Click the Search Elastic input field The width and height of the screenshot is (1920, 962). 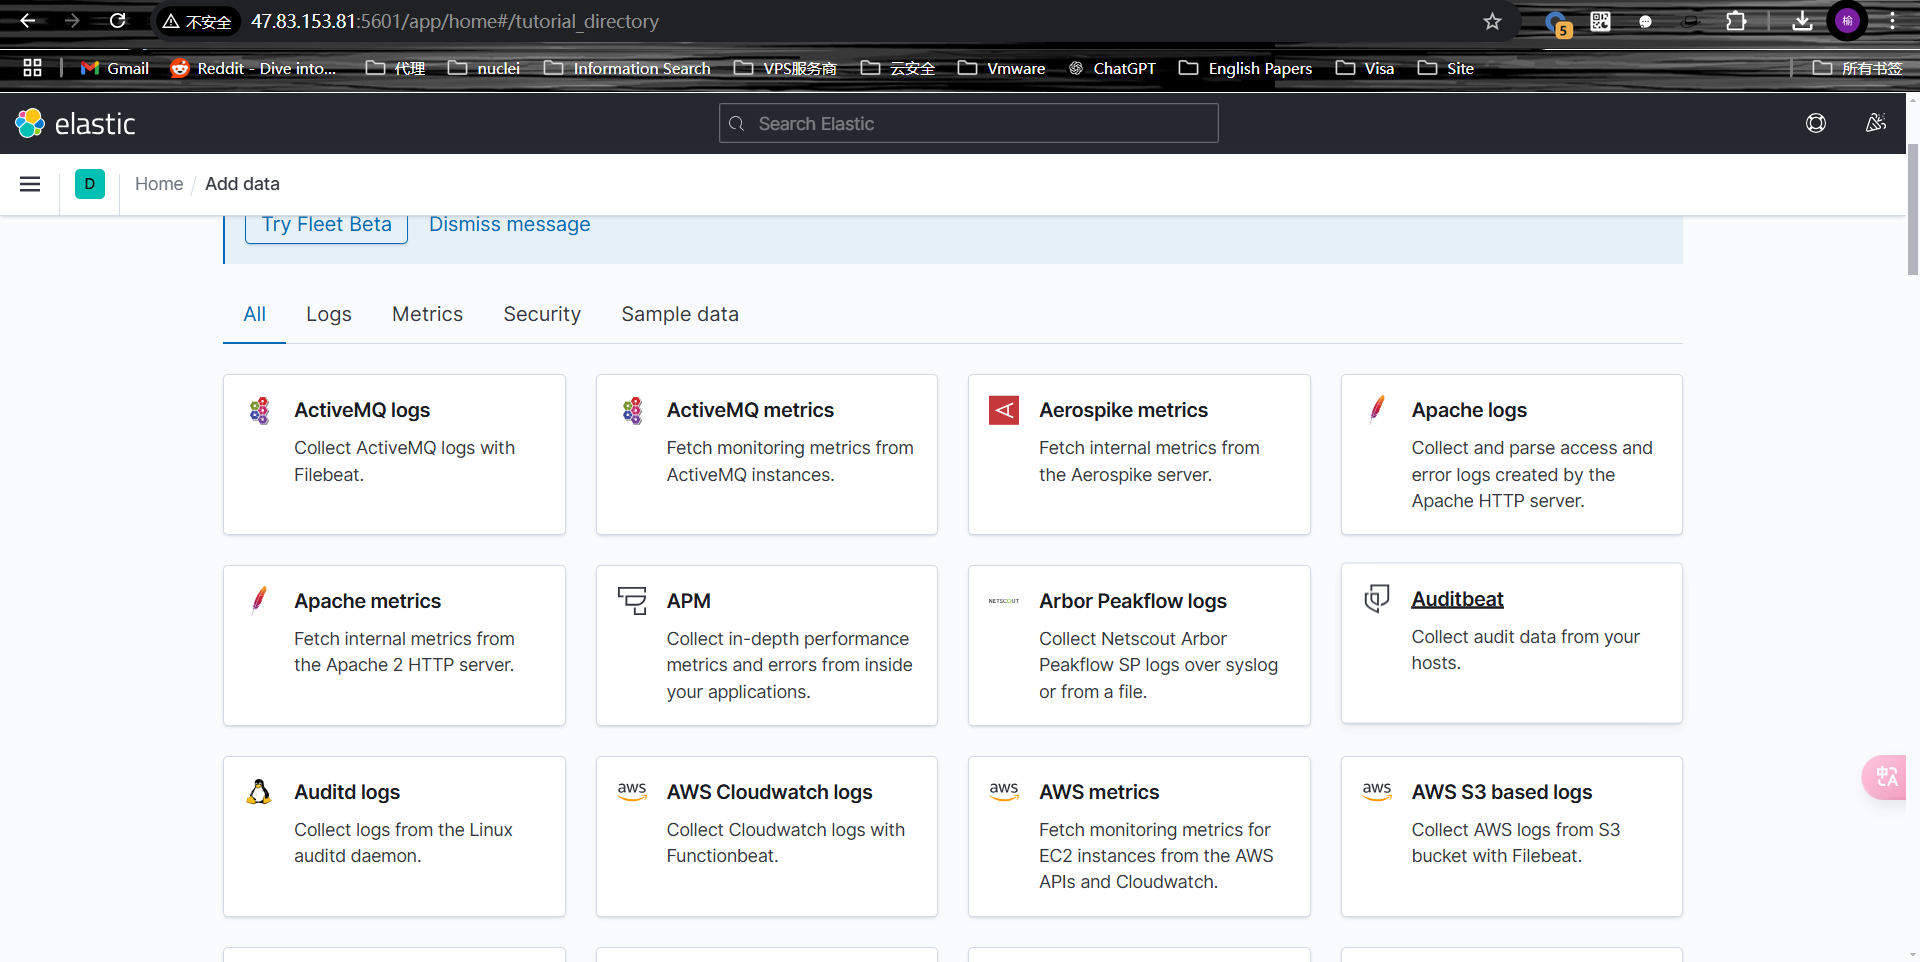click(x=968, y=123)
